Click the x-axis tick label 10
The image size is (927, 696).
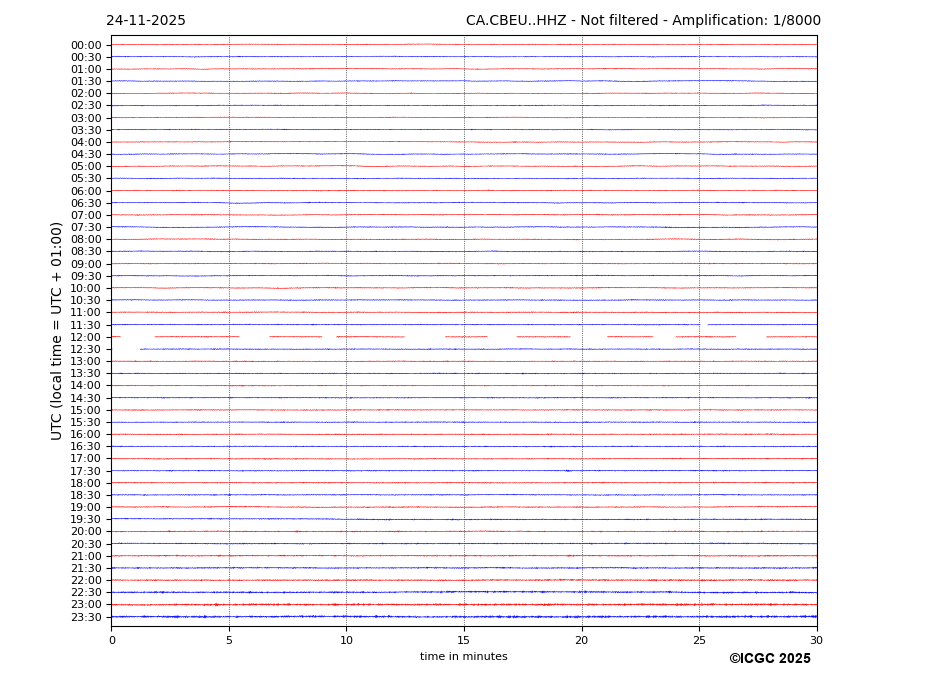346,640
